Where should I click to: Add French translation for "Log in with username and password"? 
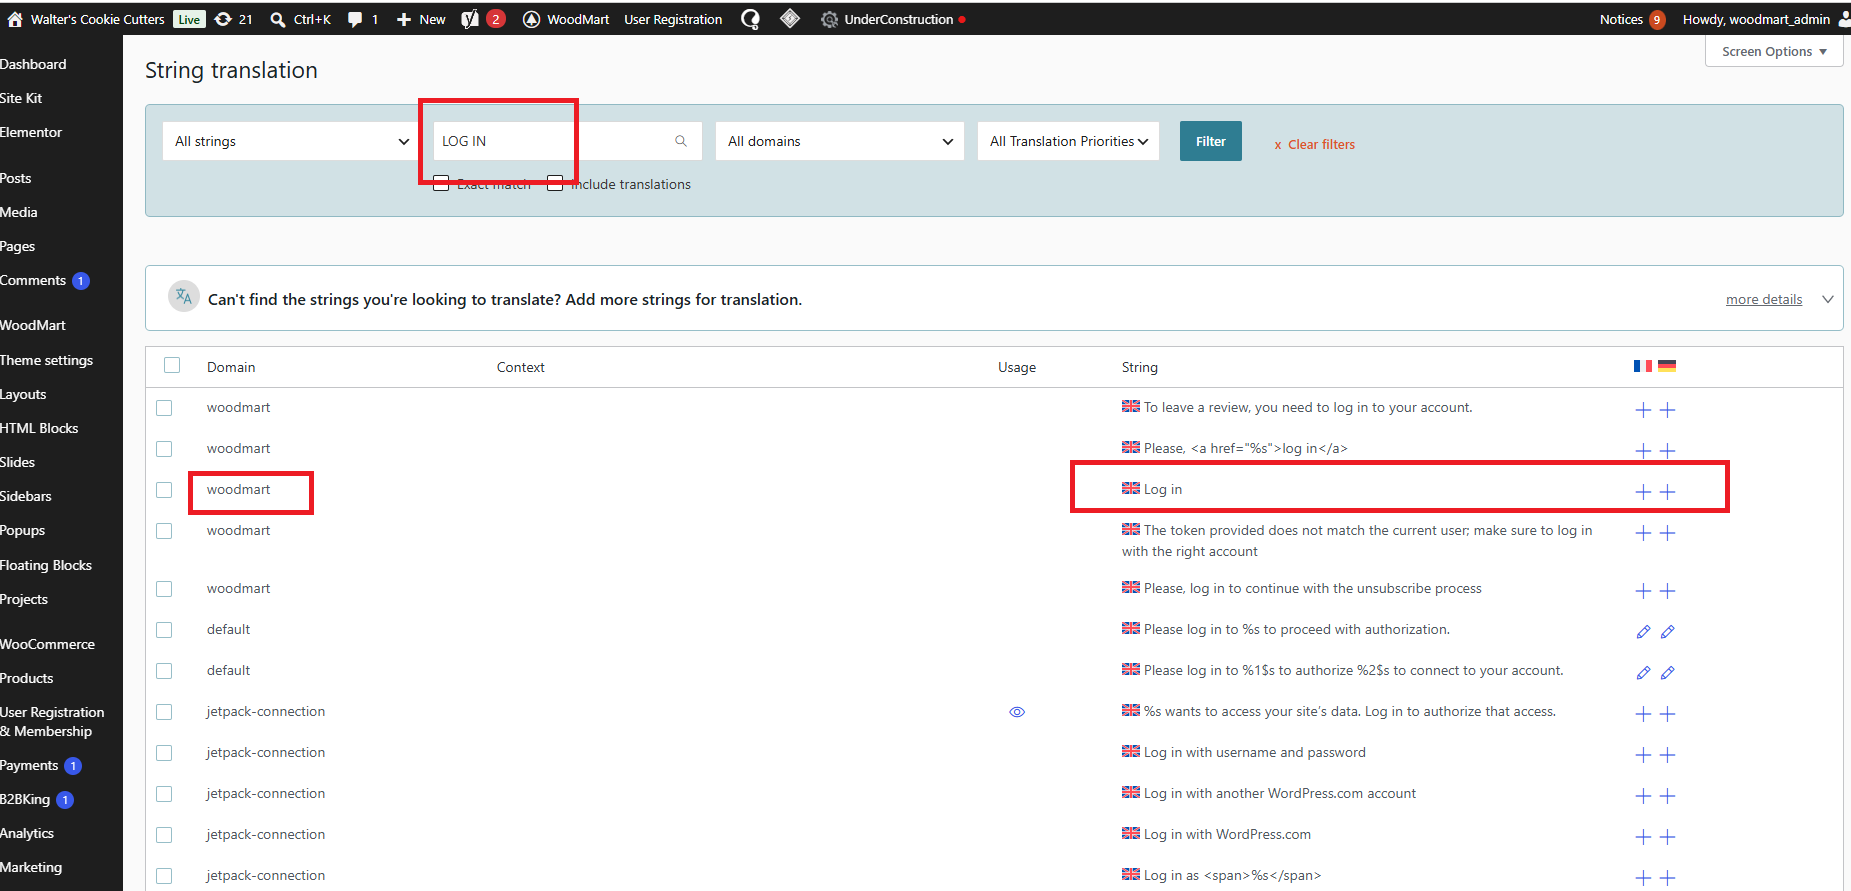point(1643,755)
